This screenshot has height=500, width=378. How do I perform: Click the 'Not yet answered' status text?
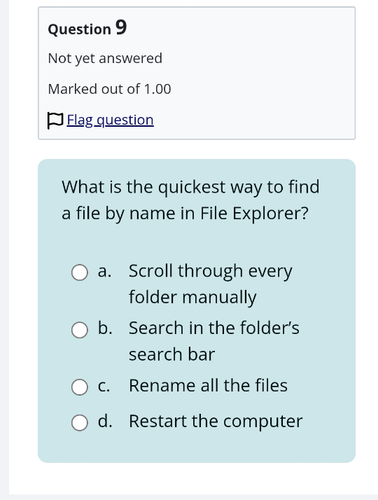[105, 58]
